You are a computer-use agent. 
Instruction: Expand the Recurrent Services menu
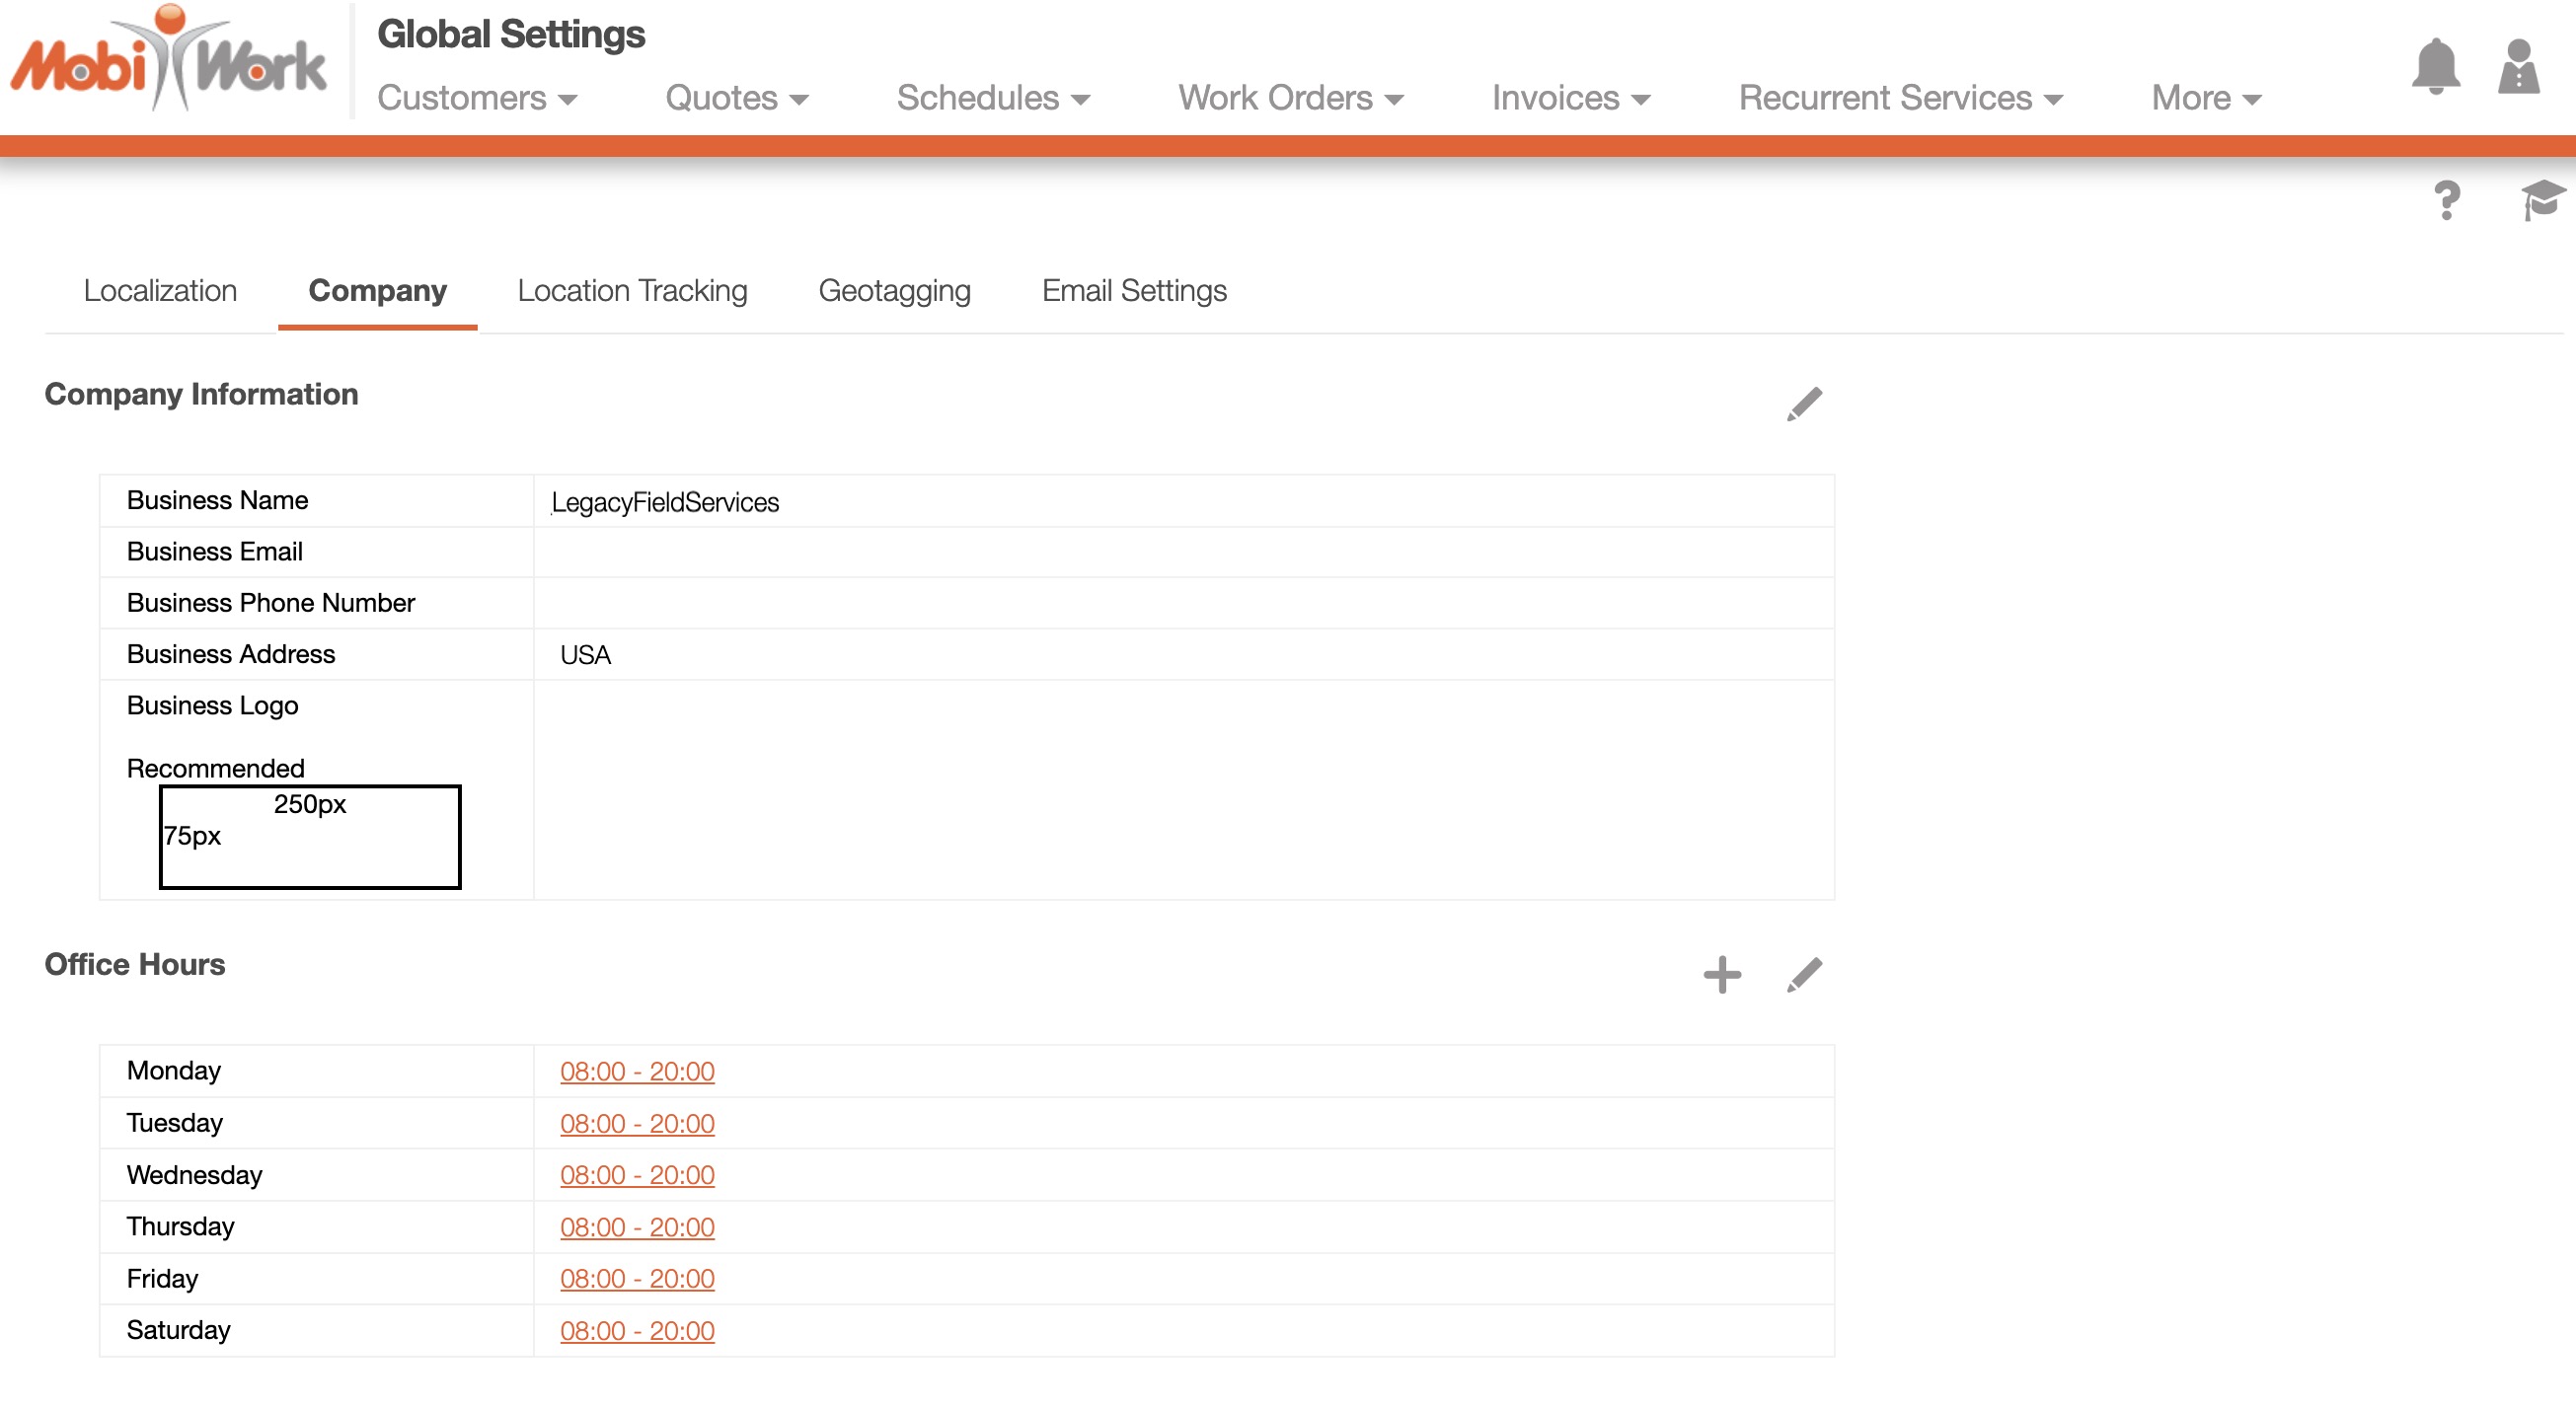click(x=1900, y=98)
